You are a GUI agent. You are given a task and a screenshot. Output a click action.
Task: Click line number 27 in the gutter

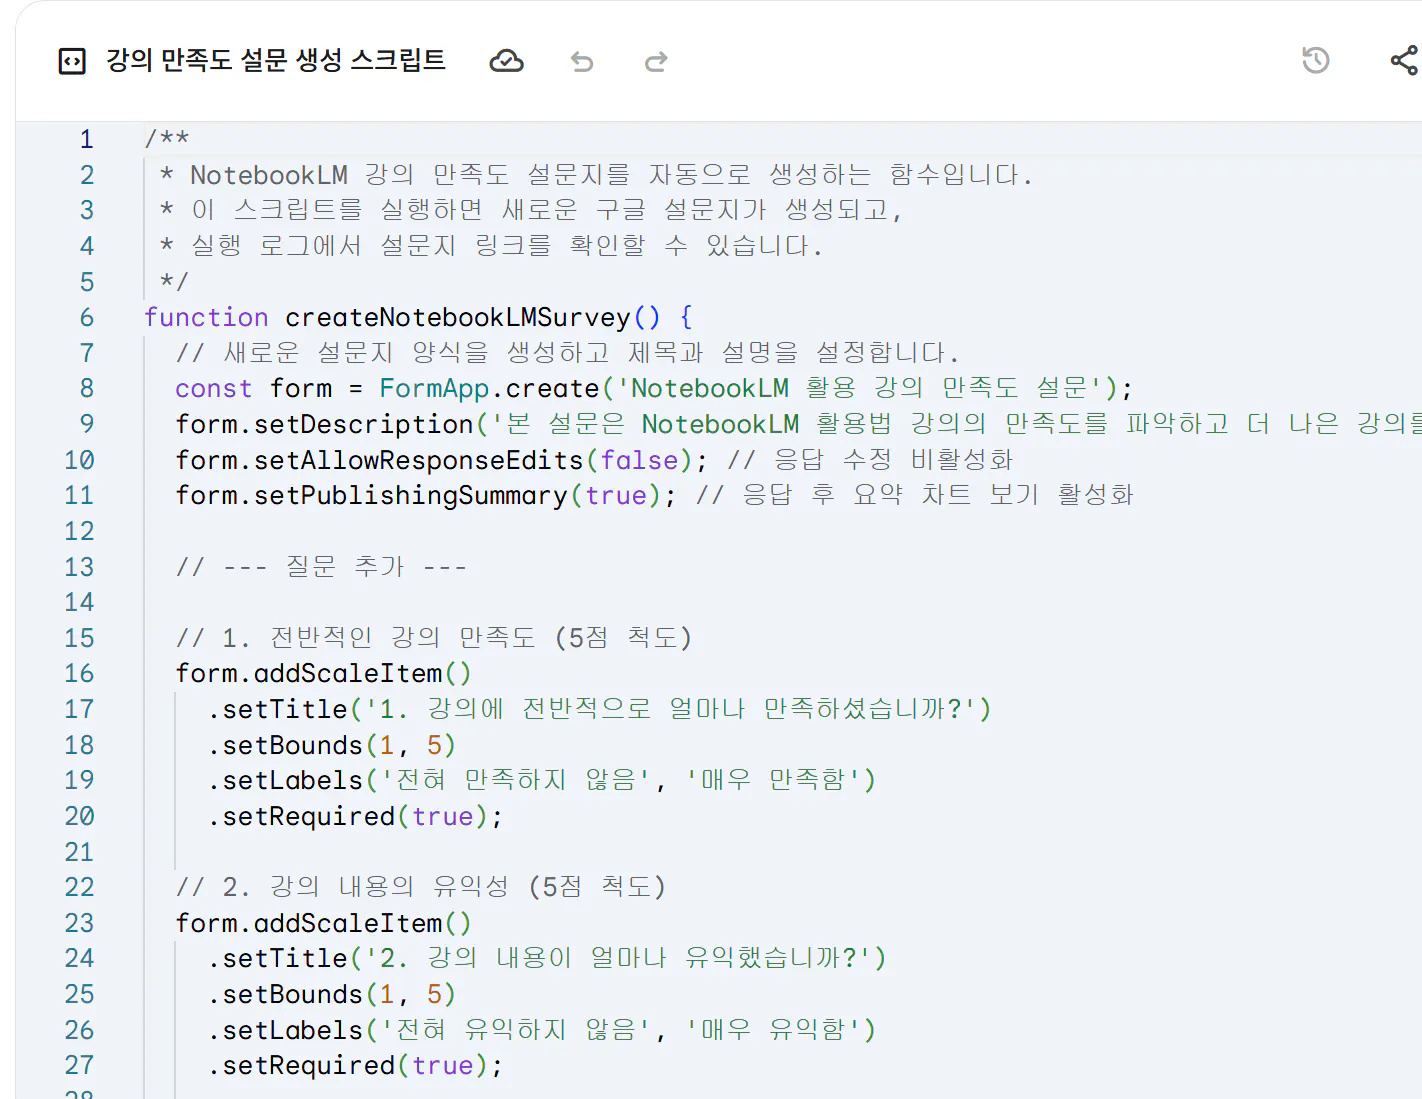point(79,1065)
